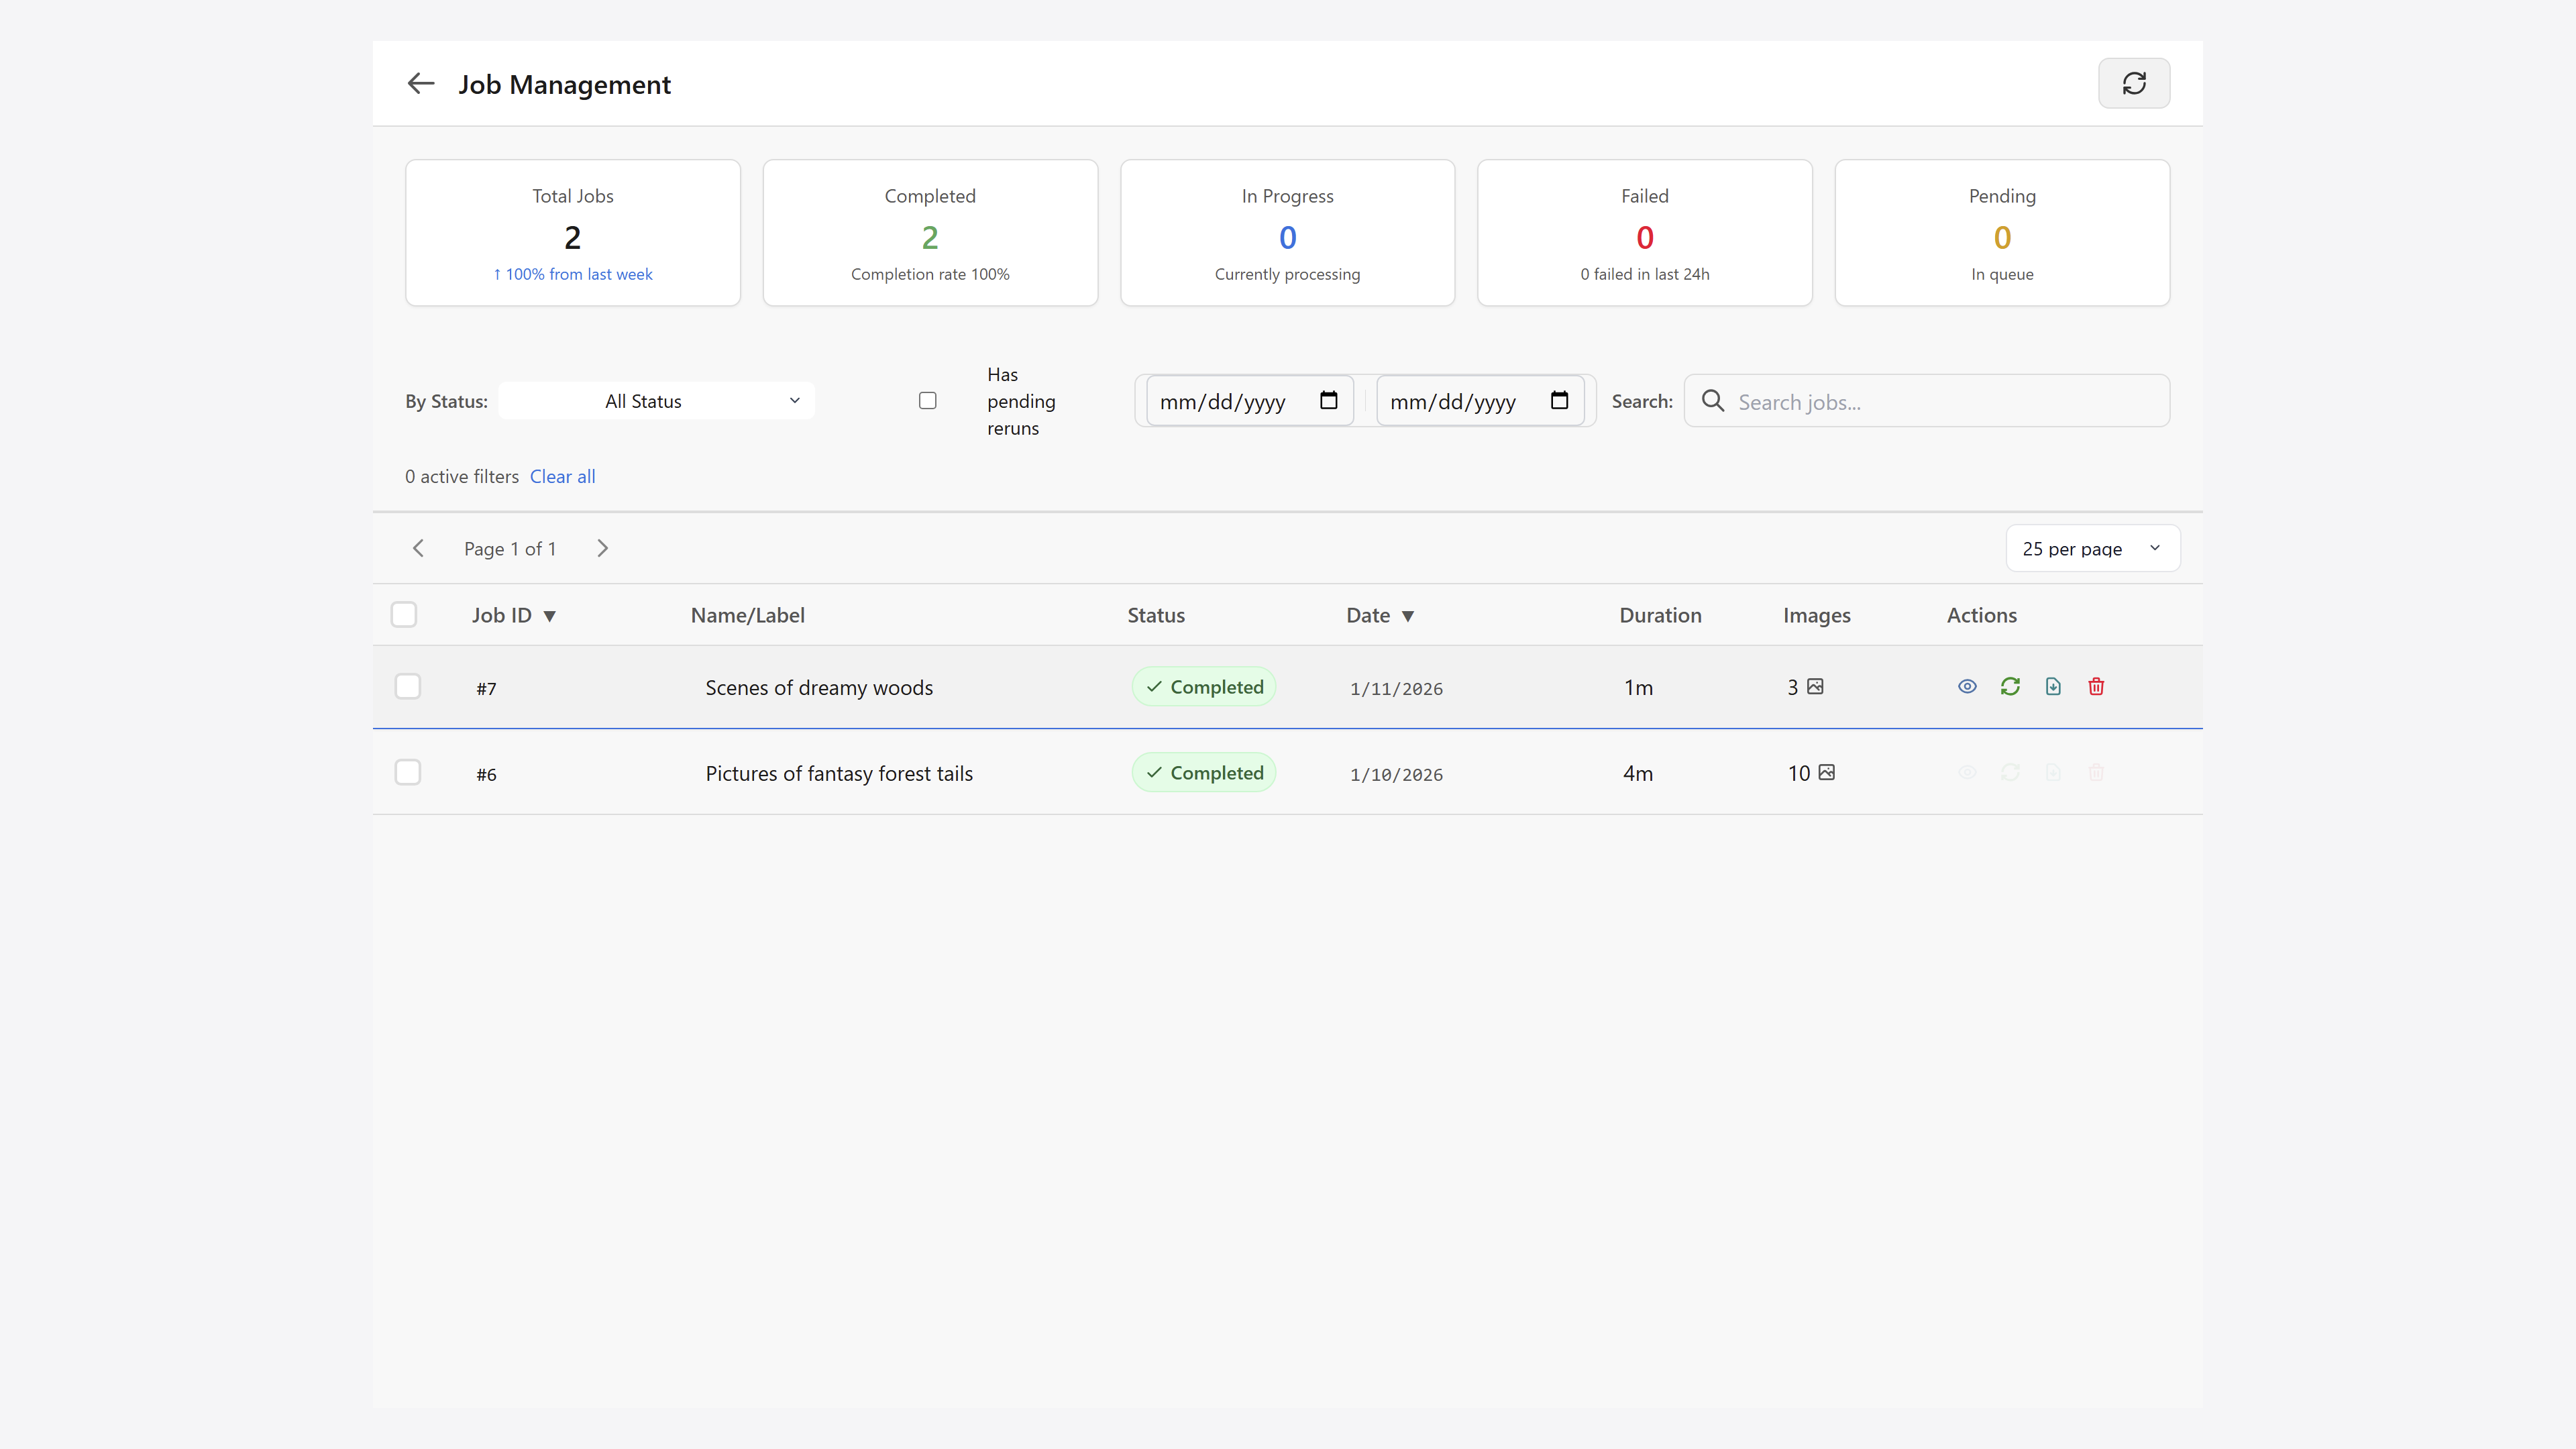This screenshot has width=2576, height=1449.
Task: Select the row checkbox for job #6
Action: click(x=408, y=772)
